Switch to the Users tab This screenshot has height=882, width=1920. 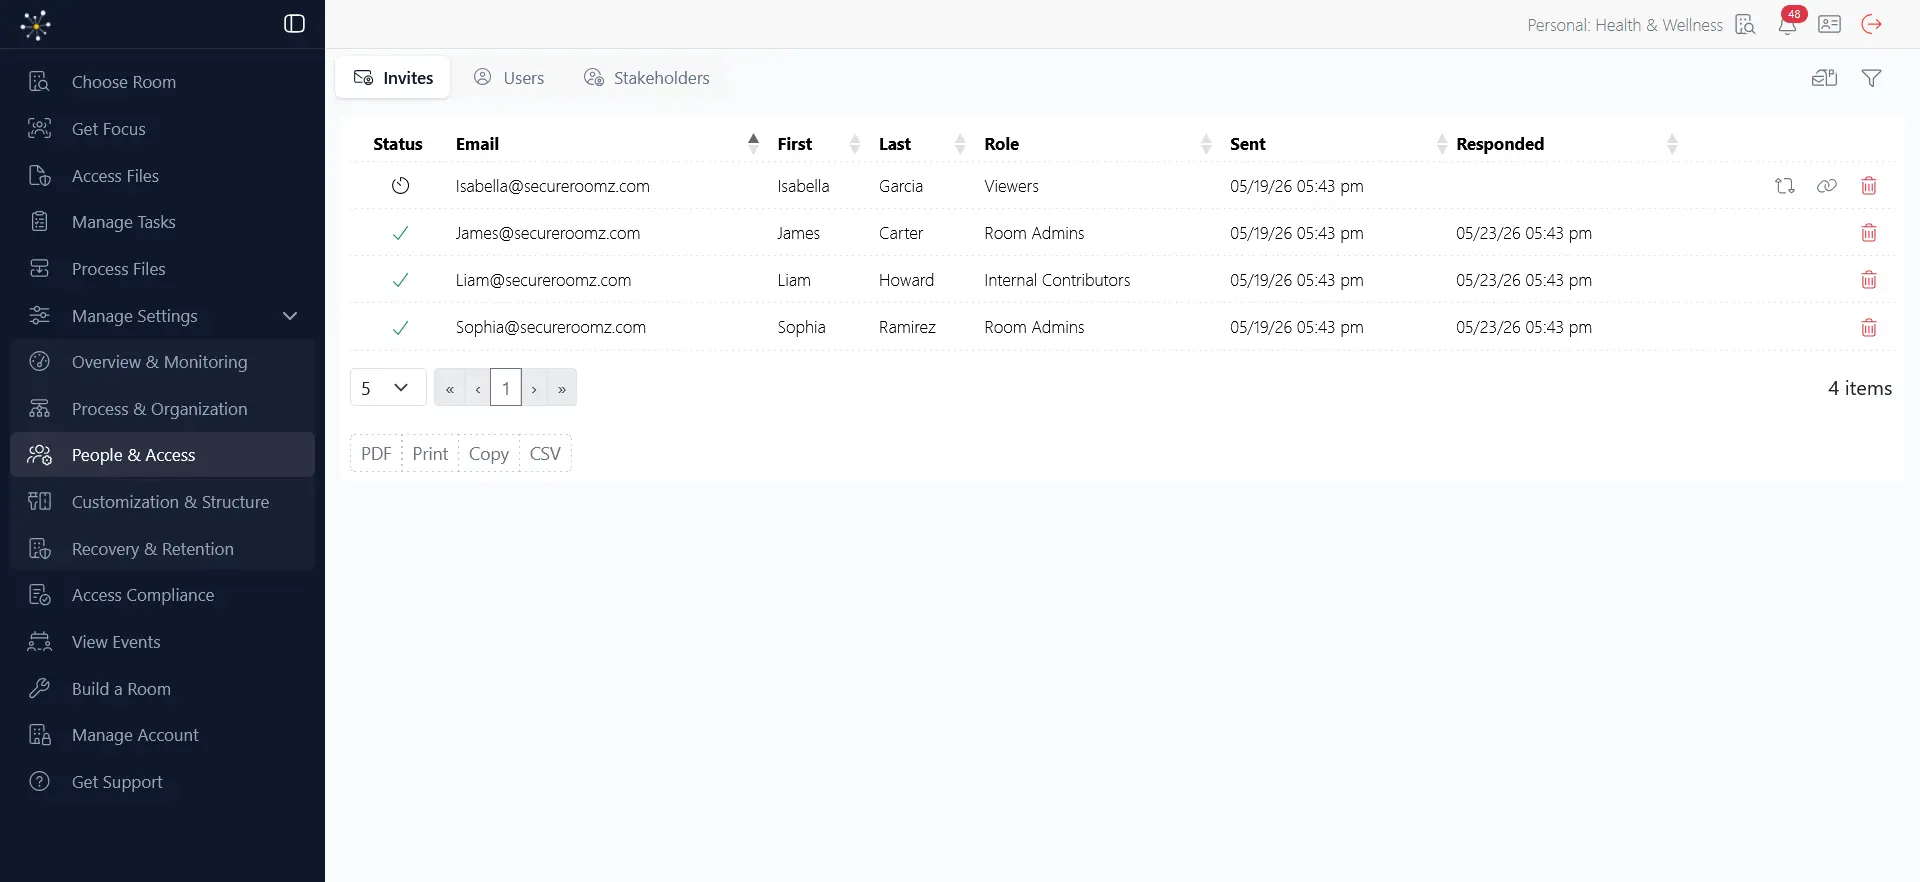coord(510,78)
